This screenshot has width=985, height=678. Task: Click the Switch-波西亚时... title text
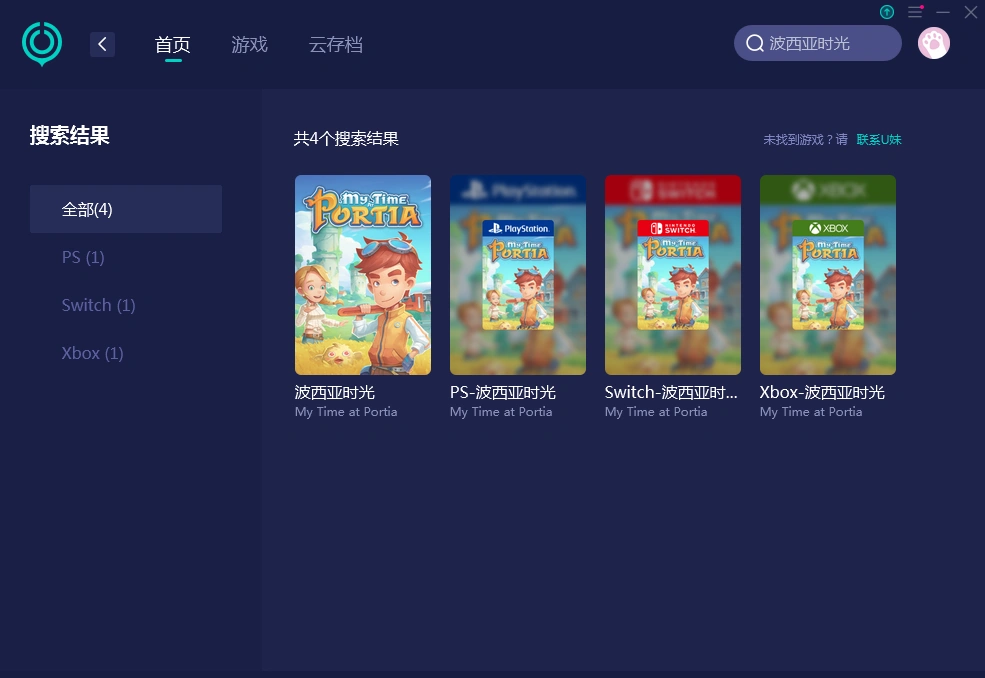[671, 393]
